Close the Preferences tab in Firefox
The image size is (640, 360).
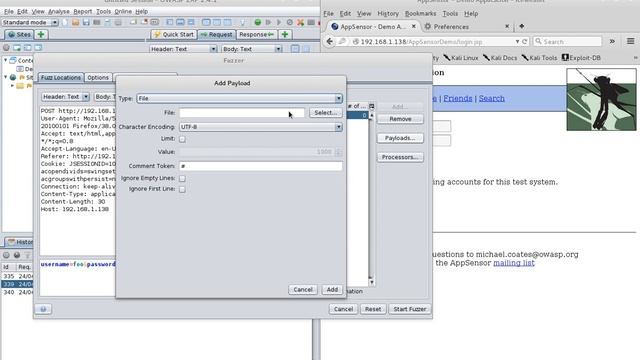click(x=507, y=26)
